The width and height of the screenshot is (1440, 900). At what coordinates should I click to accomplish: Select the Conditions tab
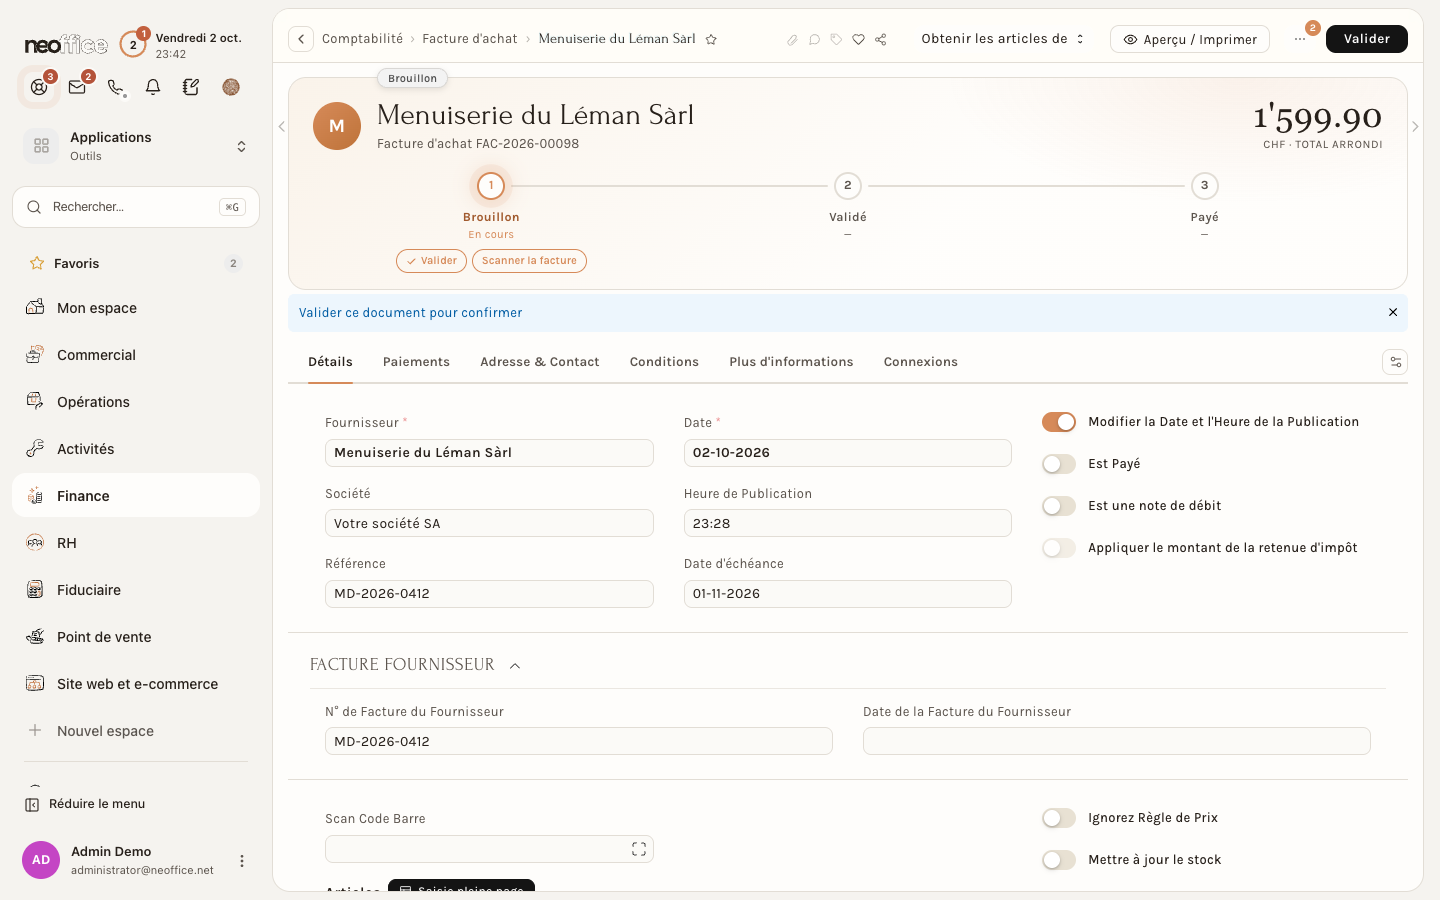click(x=664, y=362)
